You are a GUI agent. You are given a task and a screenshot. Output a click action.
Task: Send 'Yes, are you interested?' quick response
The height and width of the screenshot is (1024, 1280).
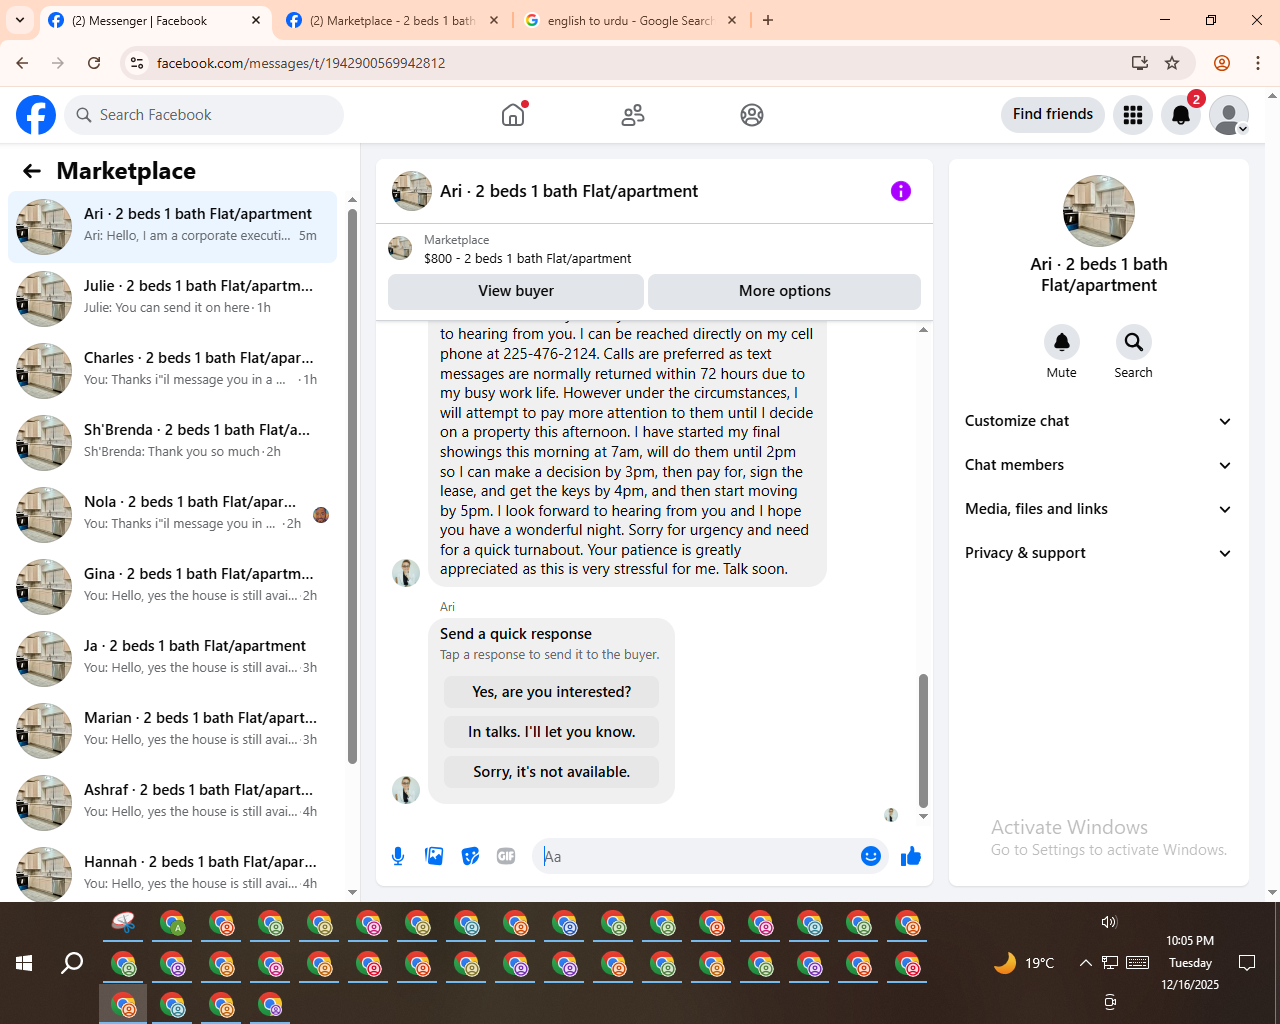[552, 692]
